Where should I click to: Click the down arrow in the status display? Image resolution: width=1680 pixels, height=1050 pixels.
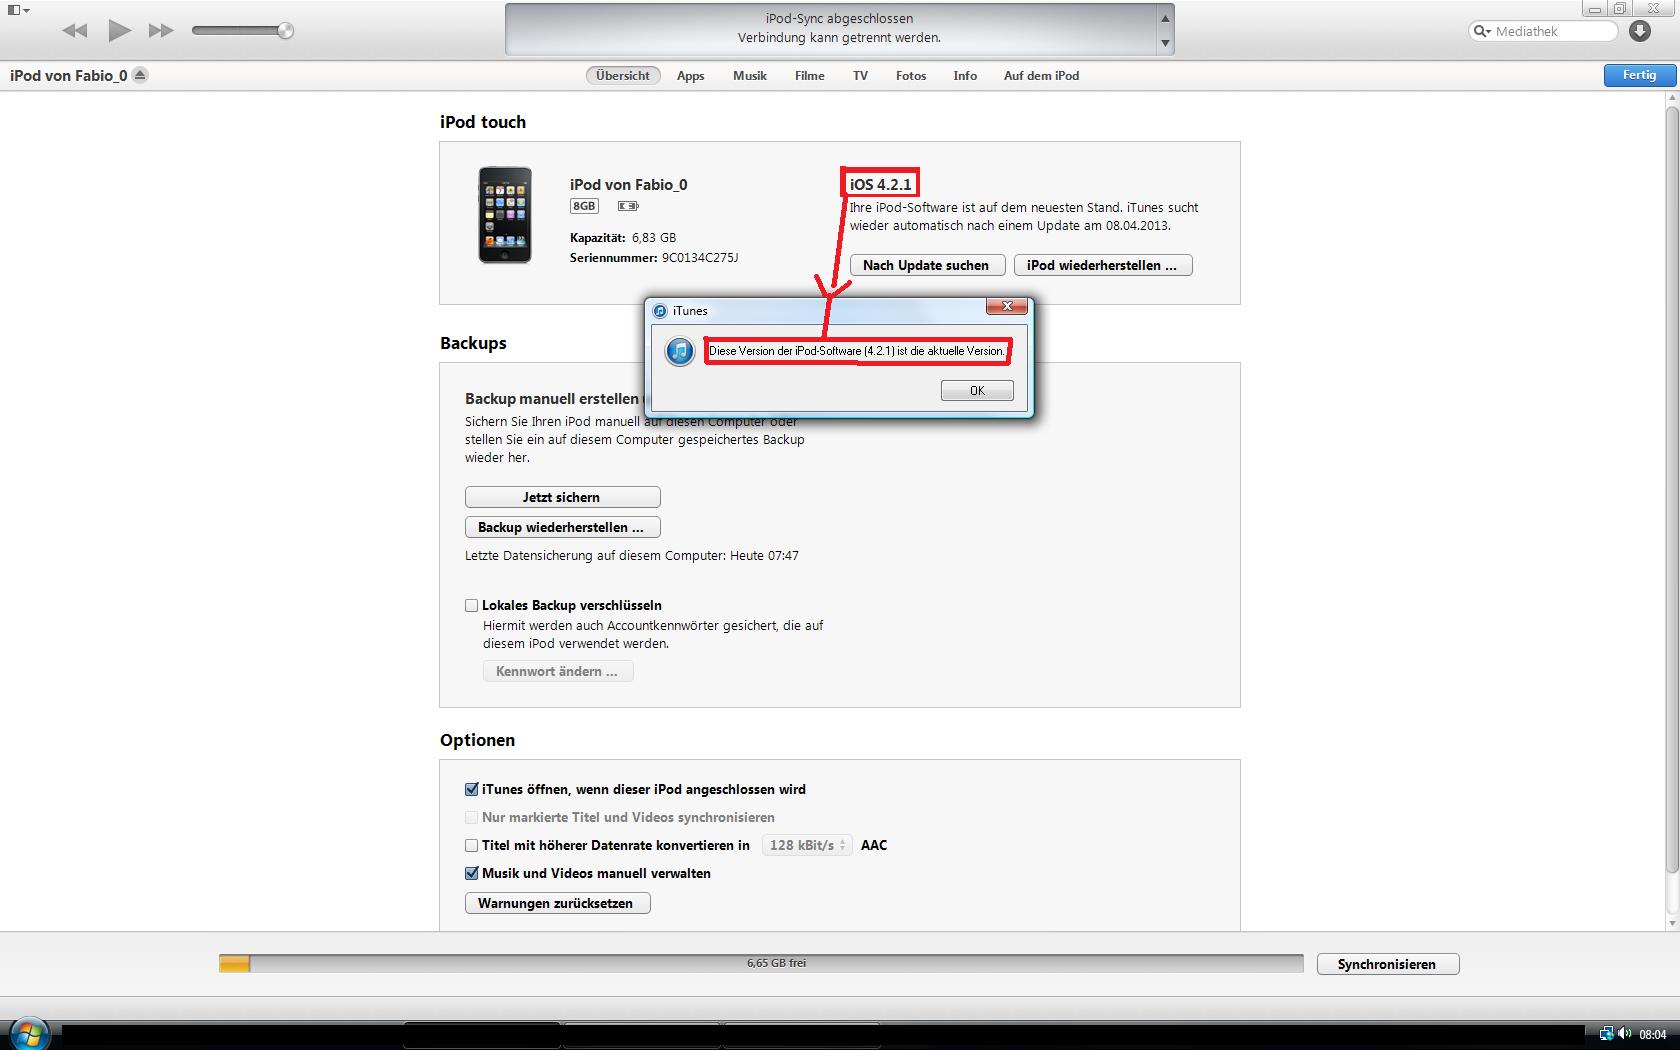click(x=1165, y=43)
